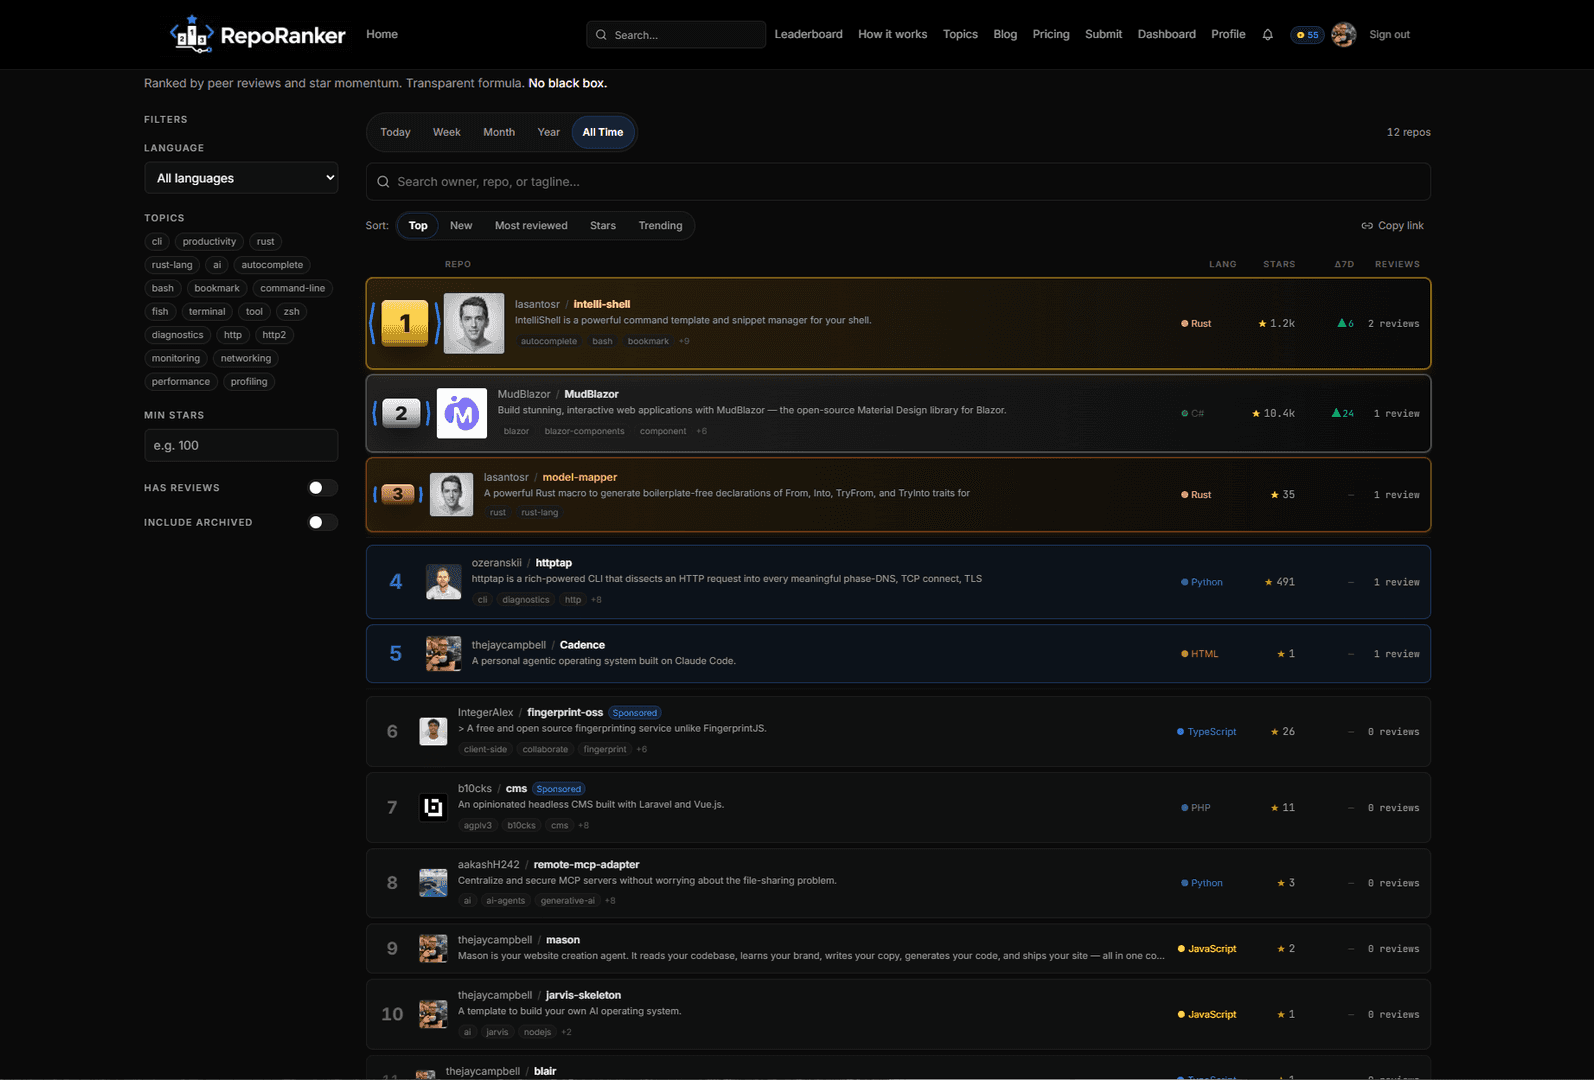Toggle the Include Archived switch
The width and height of the screenshot is (1594, 1080).
322,522
